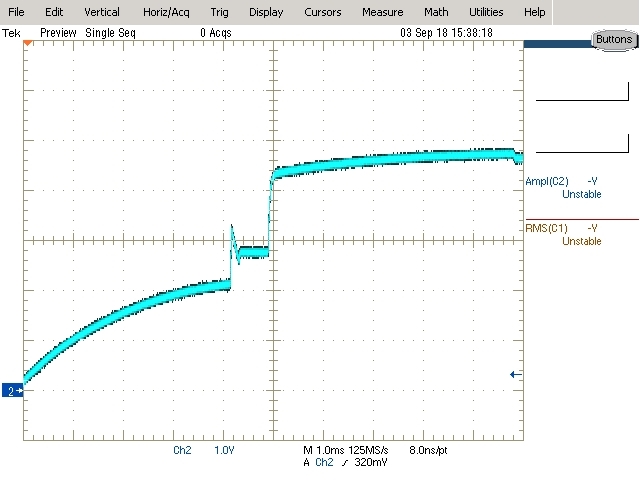Open the Utilities menu
The width and height of the screenshot is (640, 480).
pyautogui.click(x=486, y=12)
